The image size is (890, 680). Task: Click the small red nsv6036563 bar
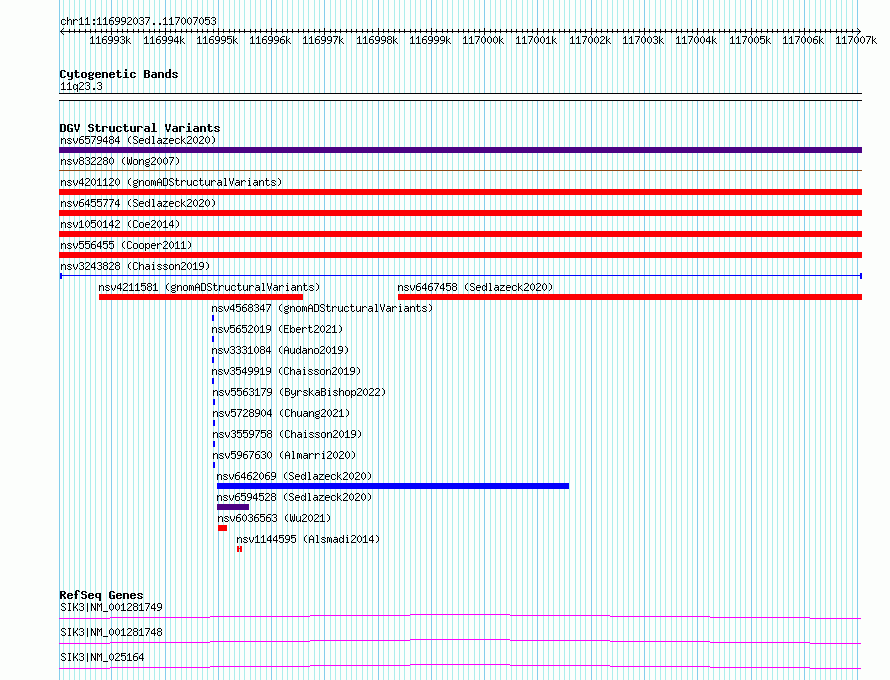(x=222, y=528)
